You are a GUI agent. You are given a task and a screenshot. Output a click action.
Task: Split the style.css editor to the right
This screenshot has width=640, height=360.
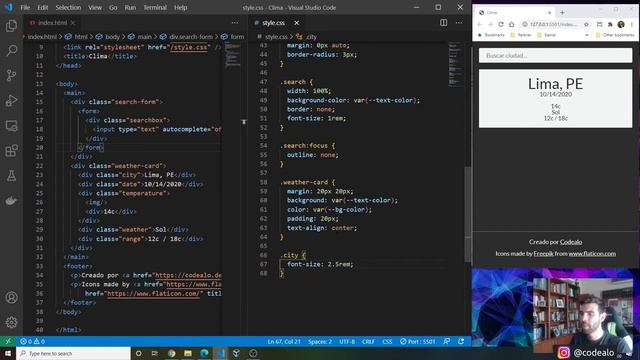(443, 23)
